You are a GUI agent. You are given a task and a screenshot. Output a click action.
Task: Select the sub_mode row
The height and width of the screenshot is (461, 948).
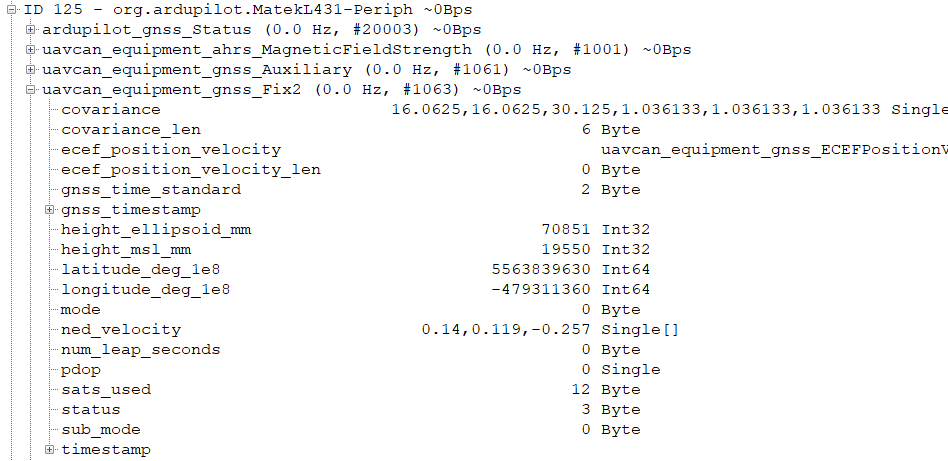coord(351,430)
